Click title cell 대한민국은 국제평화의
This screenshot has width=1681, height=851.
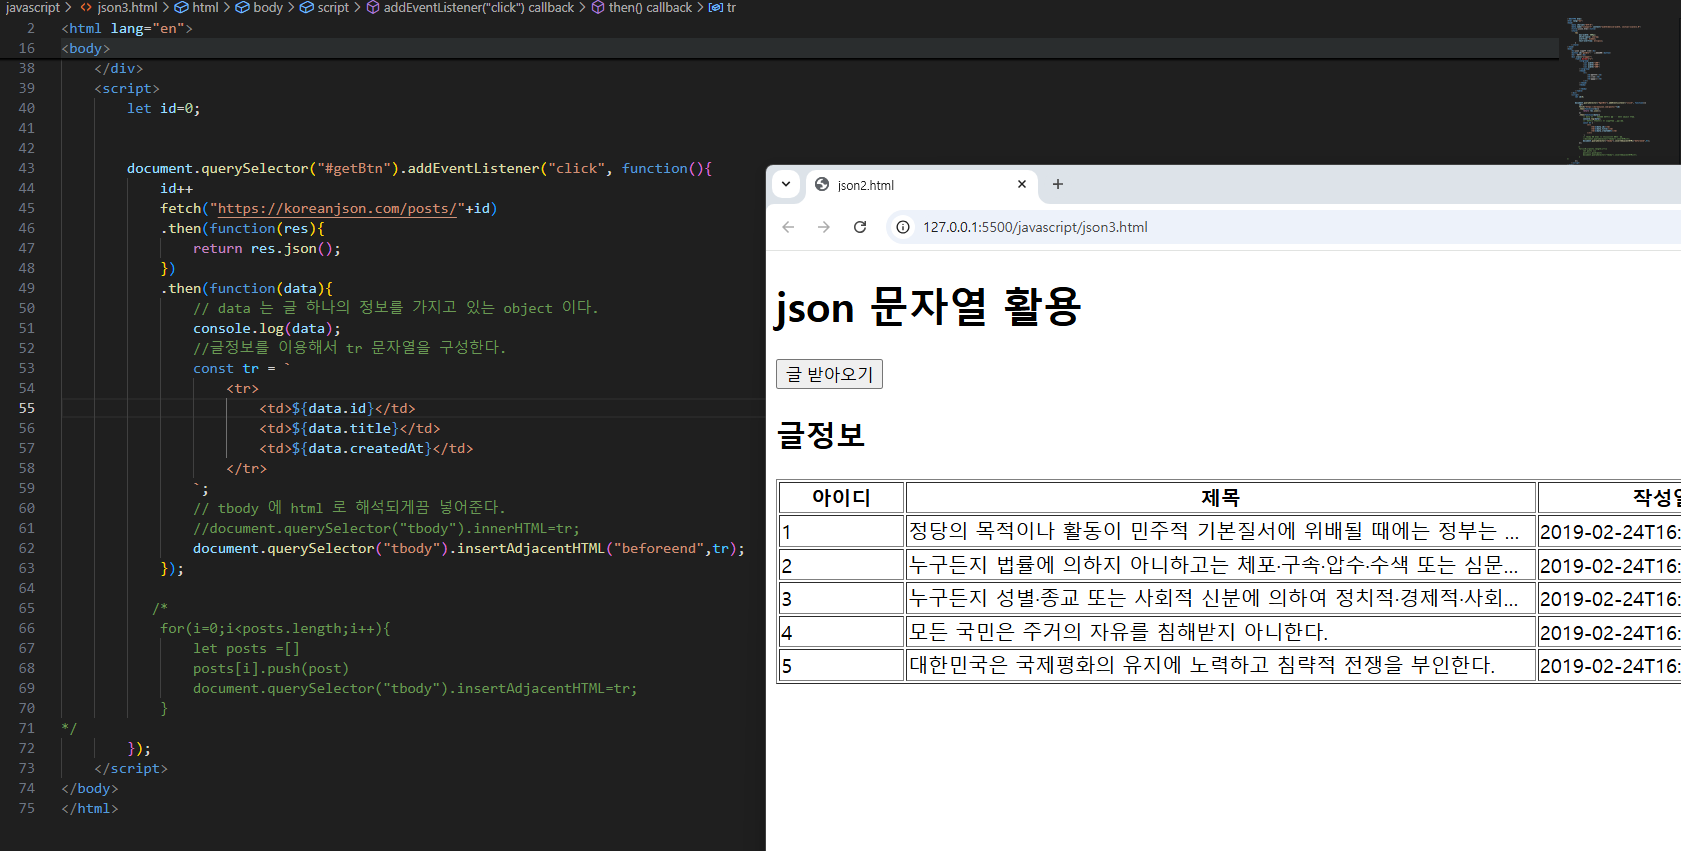point(1221,665)
